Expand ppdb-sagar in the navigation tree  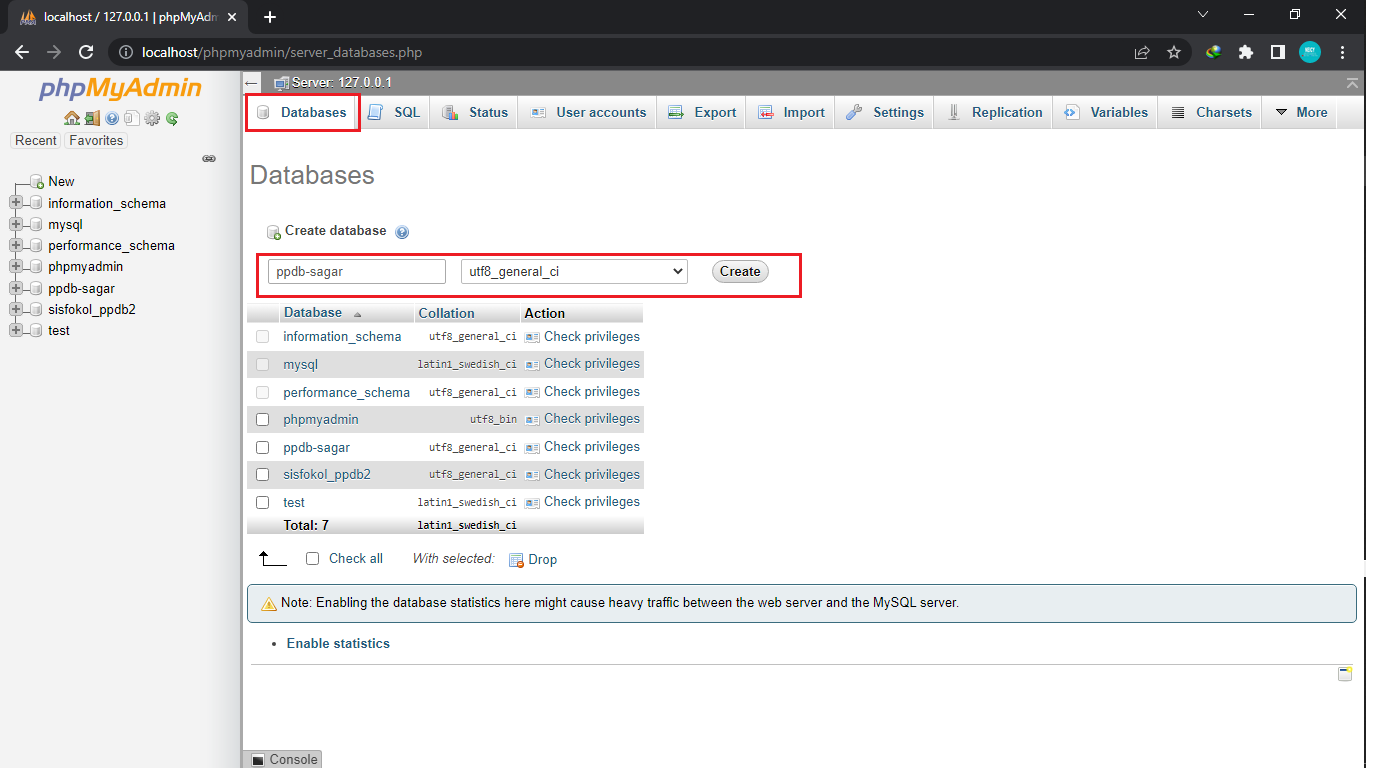pos(15,289)
